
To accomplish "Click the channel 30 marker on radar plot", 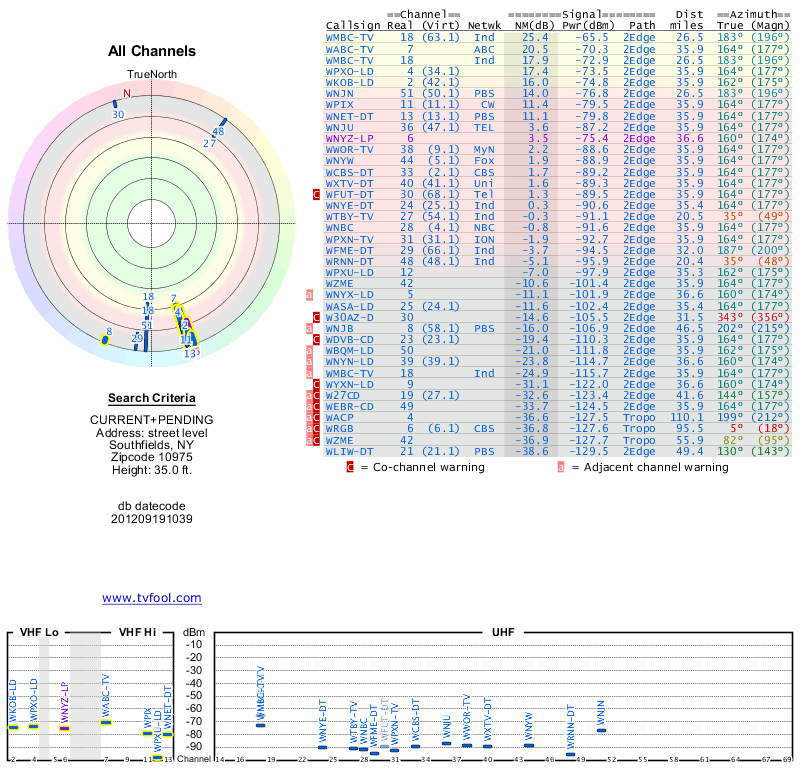I will pos(116,104).
